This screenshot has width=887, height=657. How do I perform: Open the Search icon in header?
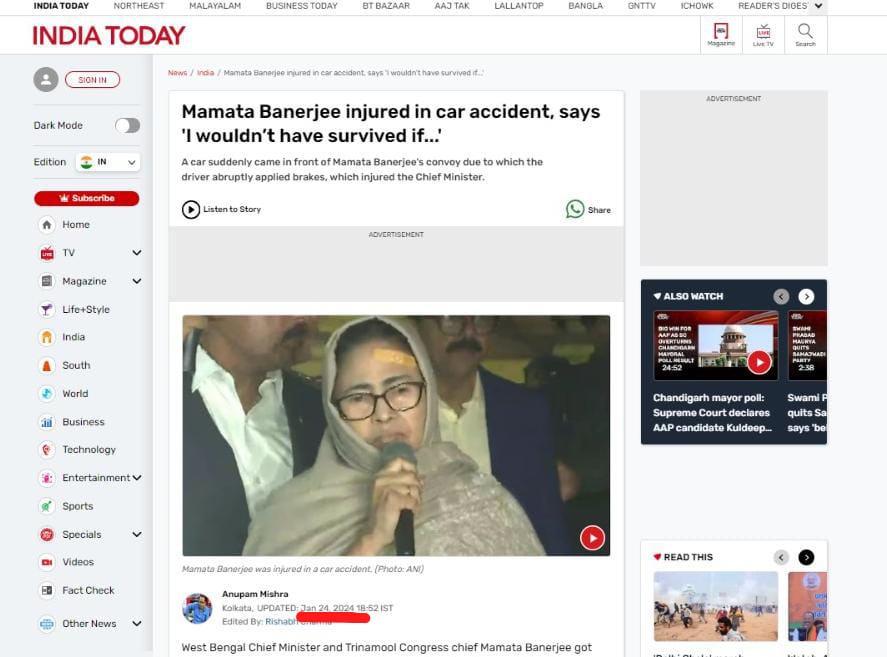coord(805,34)
